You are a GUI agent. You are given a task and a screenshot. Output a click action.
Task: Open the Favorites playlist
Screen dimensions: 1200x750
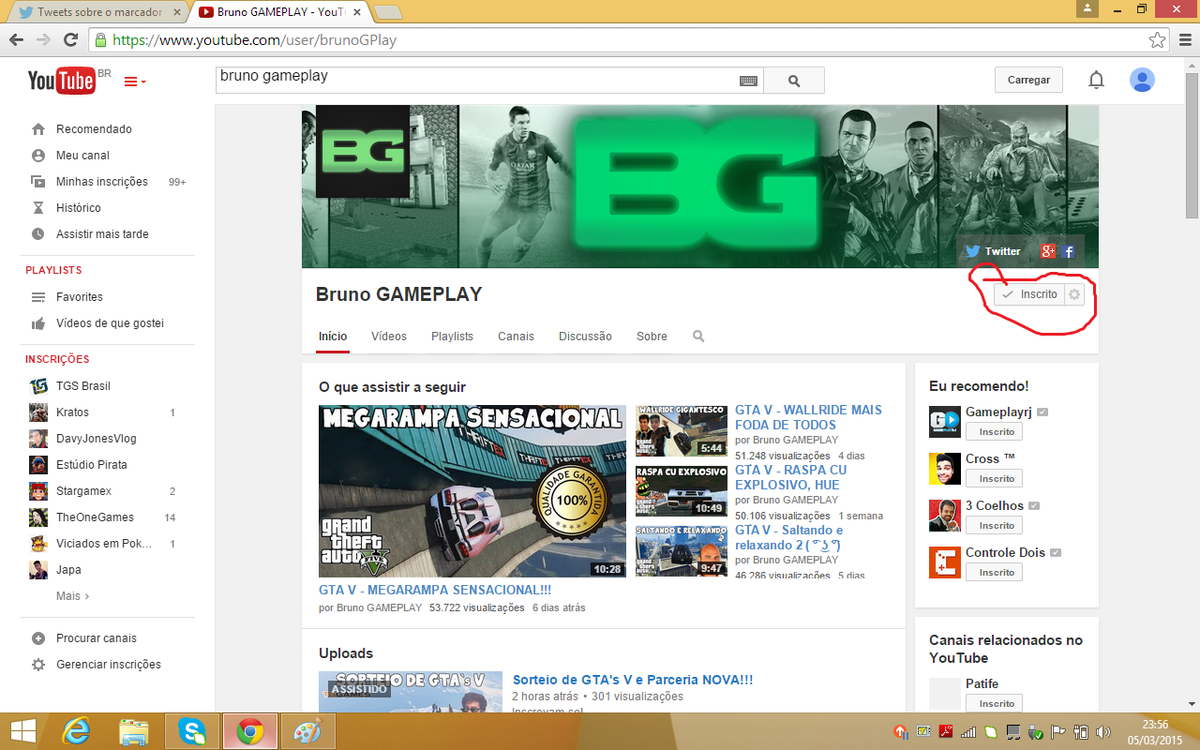click(79, 297)
